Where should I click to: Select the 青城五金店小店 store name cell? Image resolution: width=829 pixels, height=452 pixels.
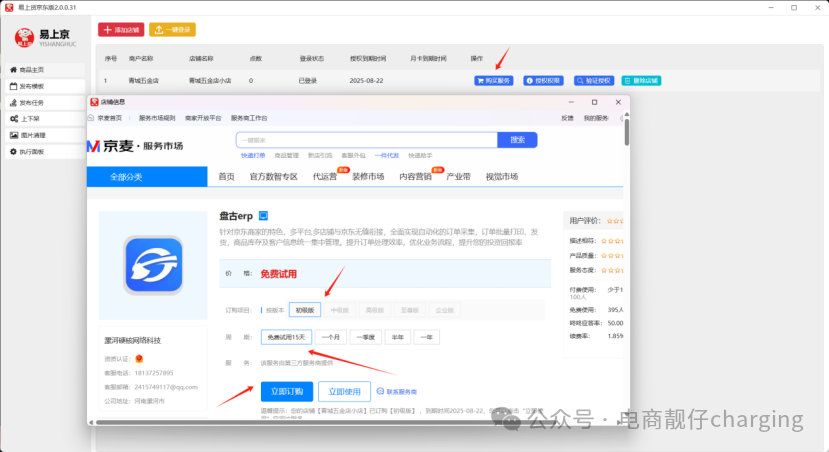(x=210, y=81)
